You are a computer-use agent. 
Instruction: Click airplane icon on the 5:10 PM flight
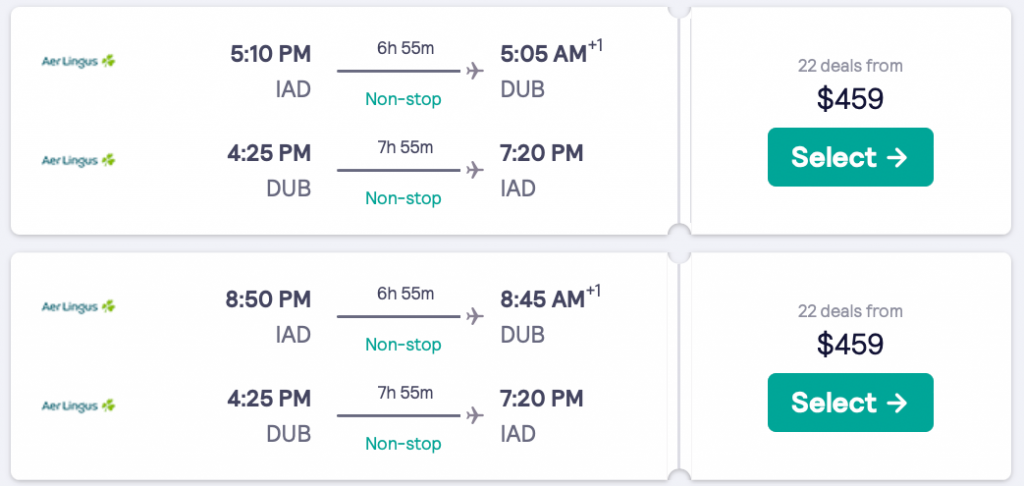475,71
